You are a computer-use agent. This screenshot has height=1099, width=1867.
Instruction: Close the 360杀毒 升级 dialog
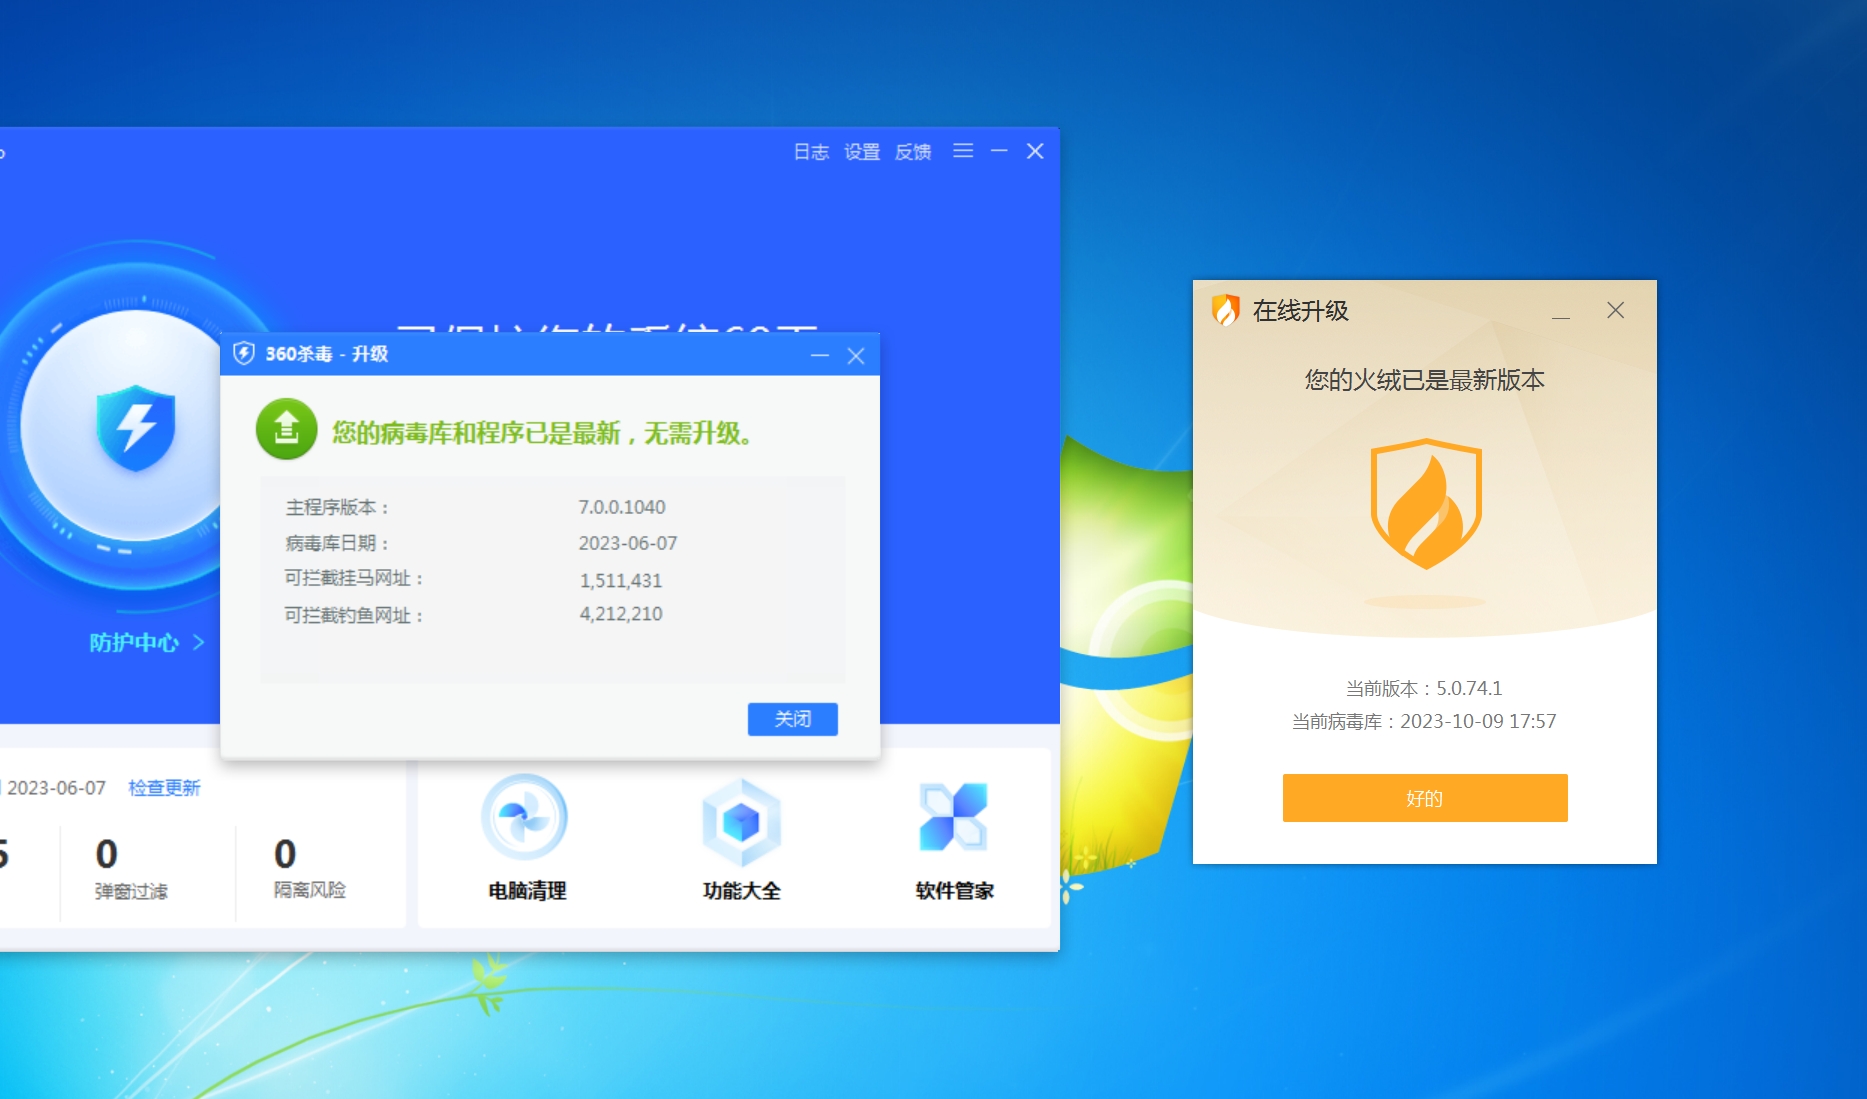coord(856,356)
